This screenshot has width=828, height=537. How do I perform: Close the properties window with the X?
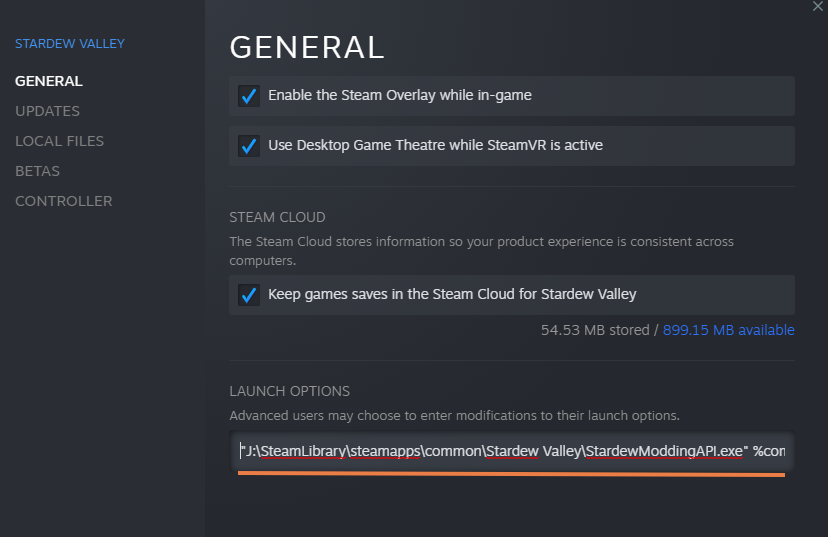(818, 6)
